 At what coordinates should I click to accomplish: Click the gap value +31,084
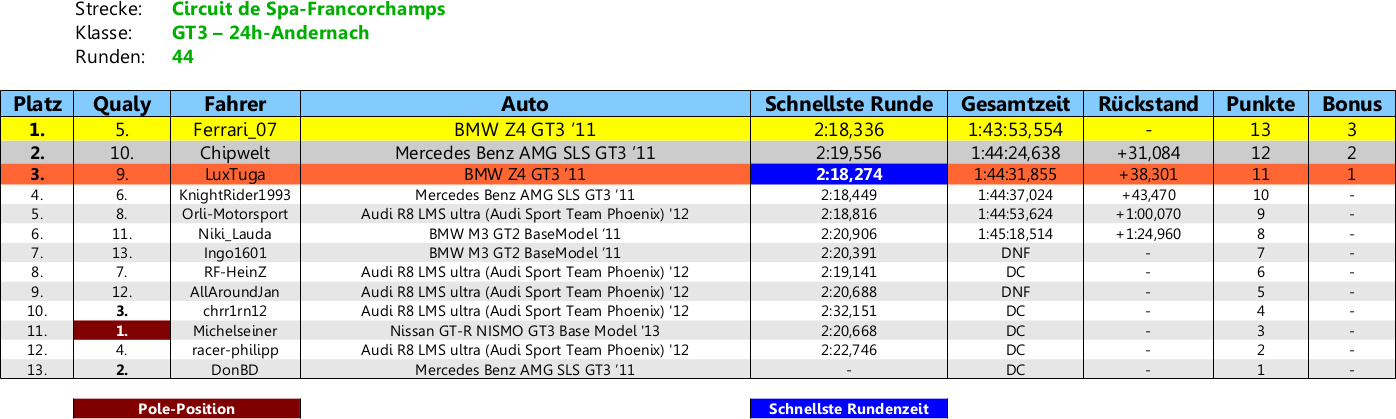tap(1148, 153)
